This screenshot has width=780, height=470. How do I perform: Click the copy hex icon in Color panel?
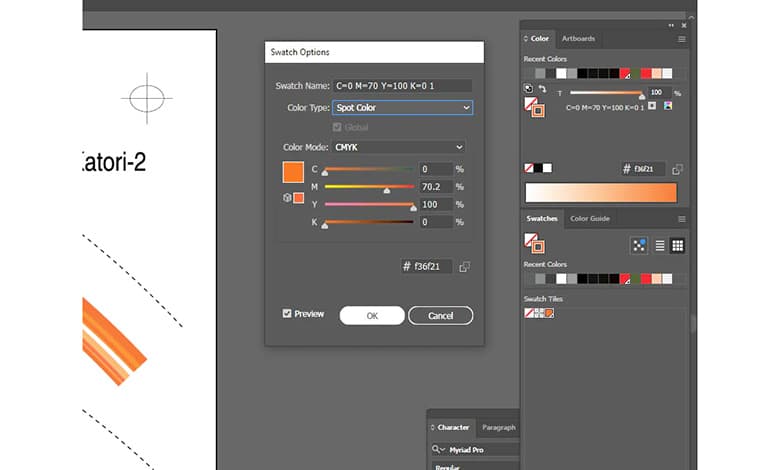tap(678, 170)
